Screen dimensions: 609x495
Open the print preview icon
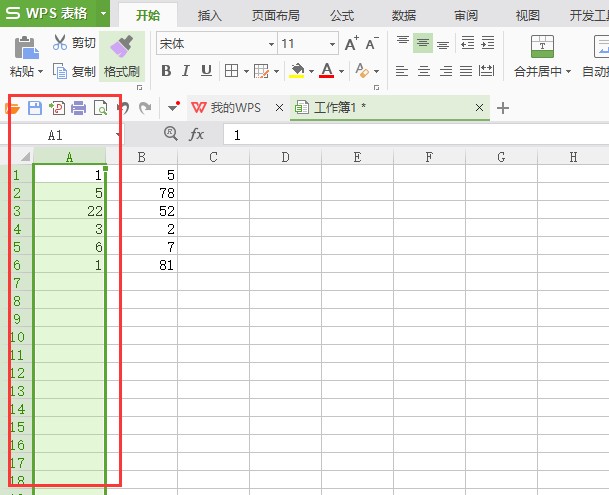coord(100,108)
